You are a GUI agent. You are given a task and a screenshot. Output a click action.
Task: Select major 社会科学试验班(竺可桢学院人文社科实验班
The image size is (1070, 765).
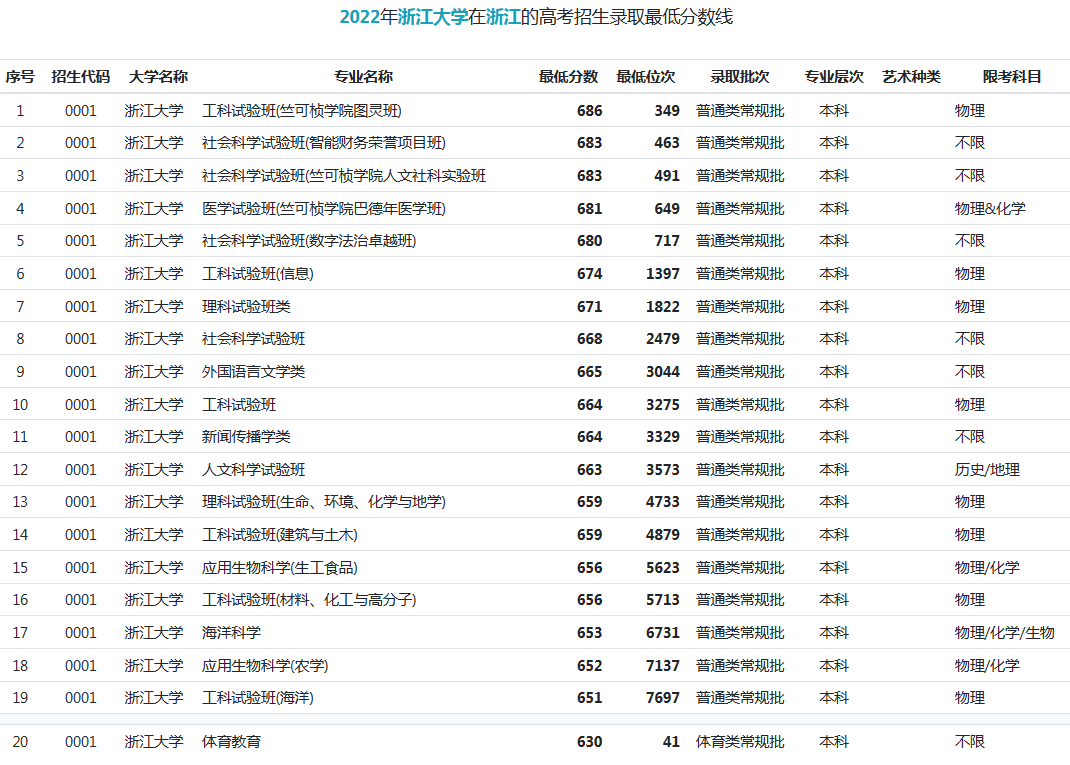pos(344,176)
